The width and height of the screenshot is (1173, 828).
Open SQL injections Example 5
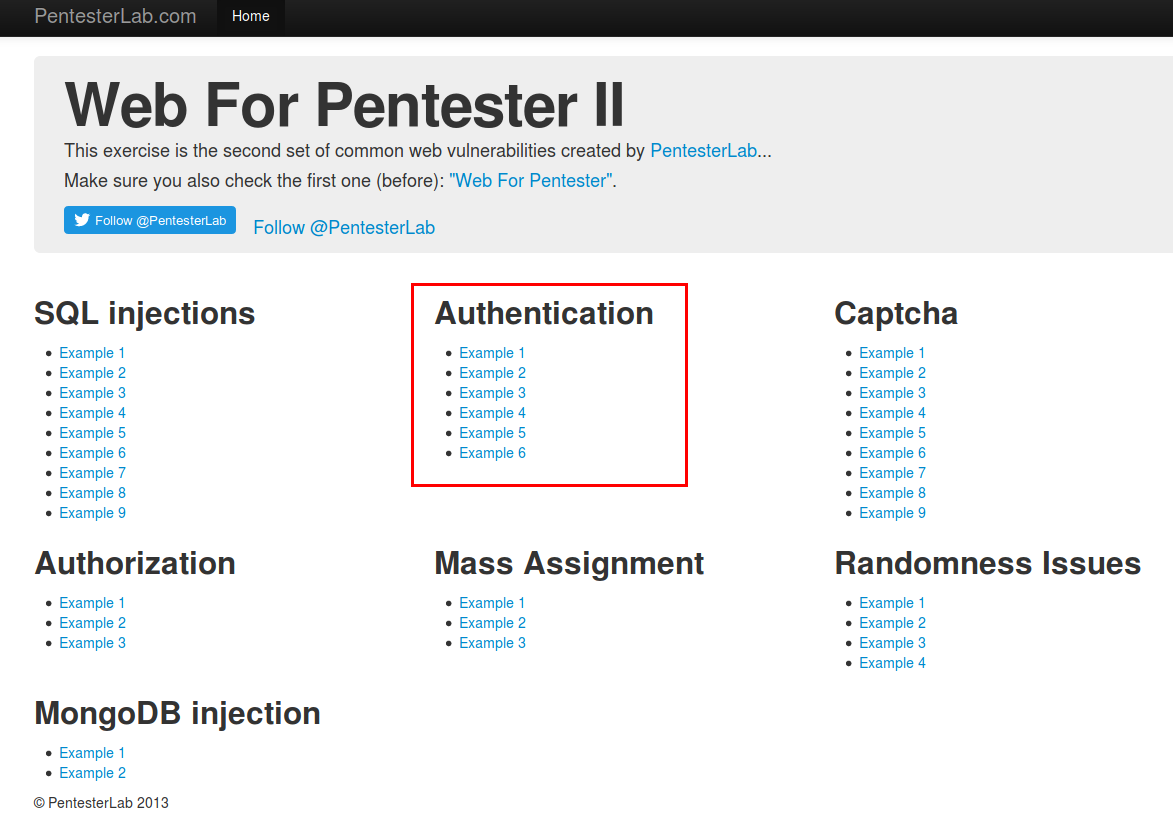point(92,432)
